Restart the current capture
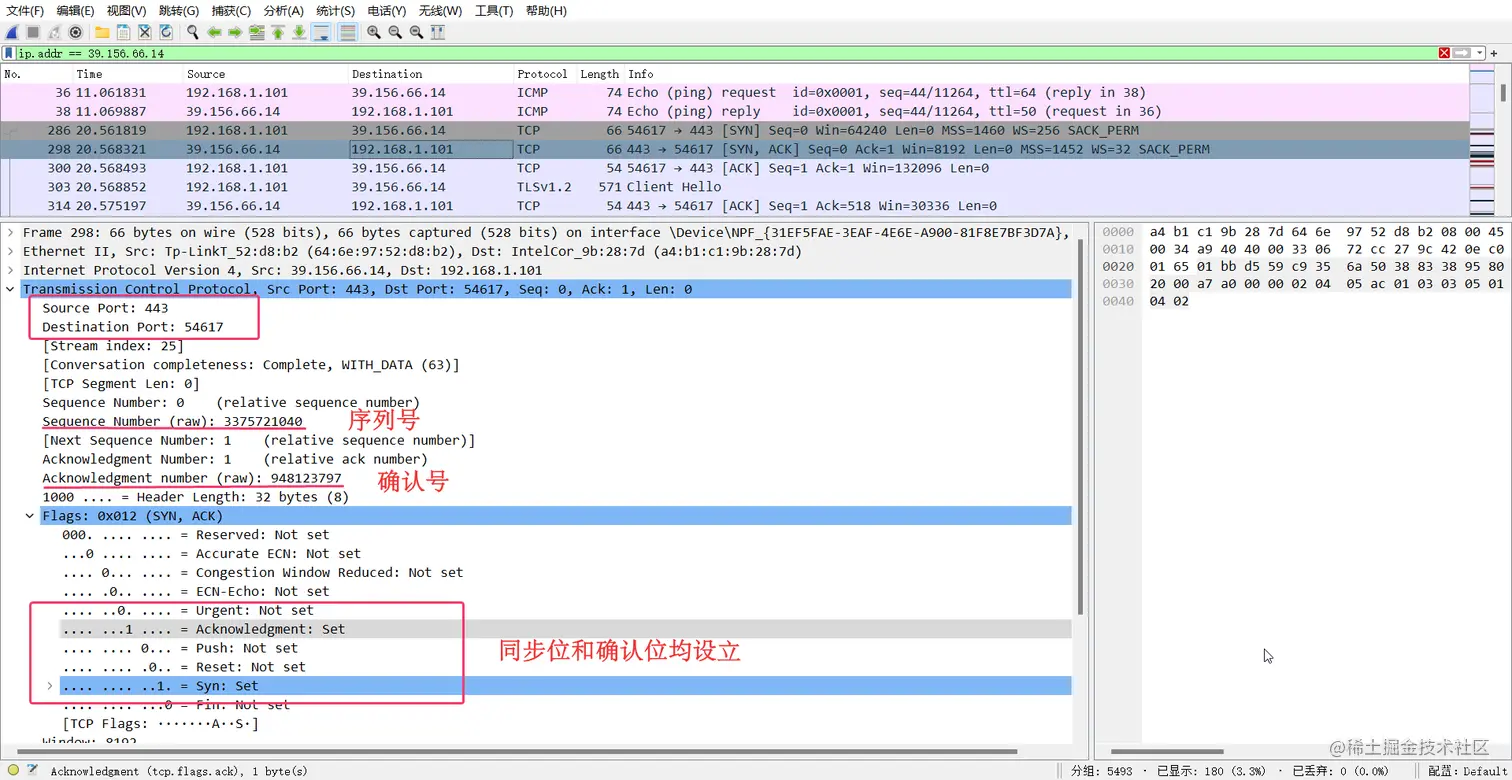 (x=54, y=32)
